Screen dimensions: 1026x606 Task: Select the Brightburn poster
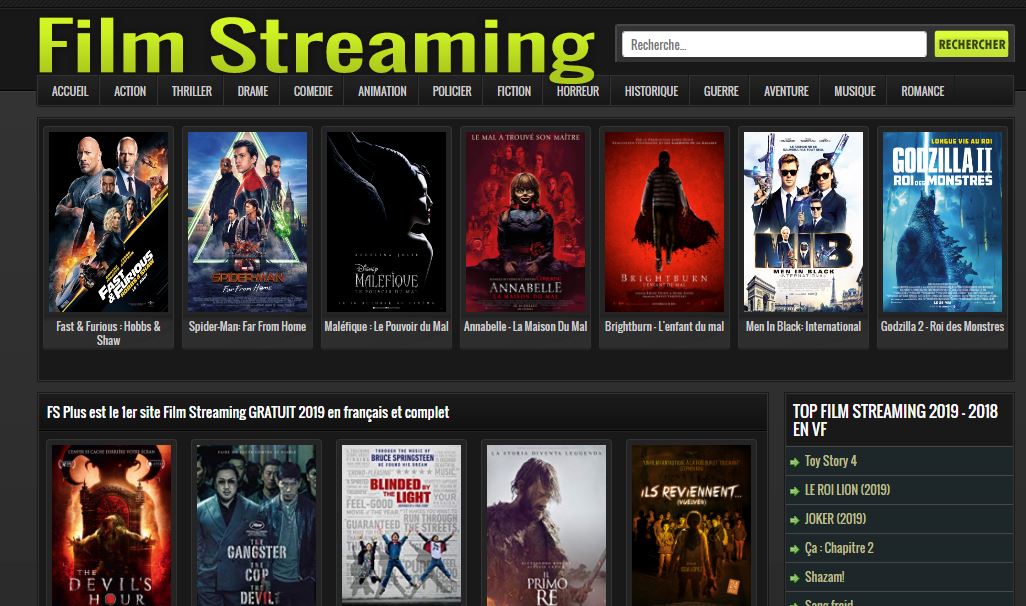tap(664, 222)
